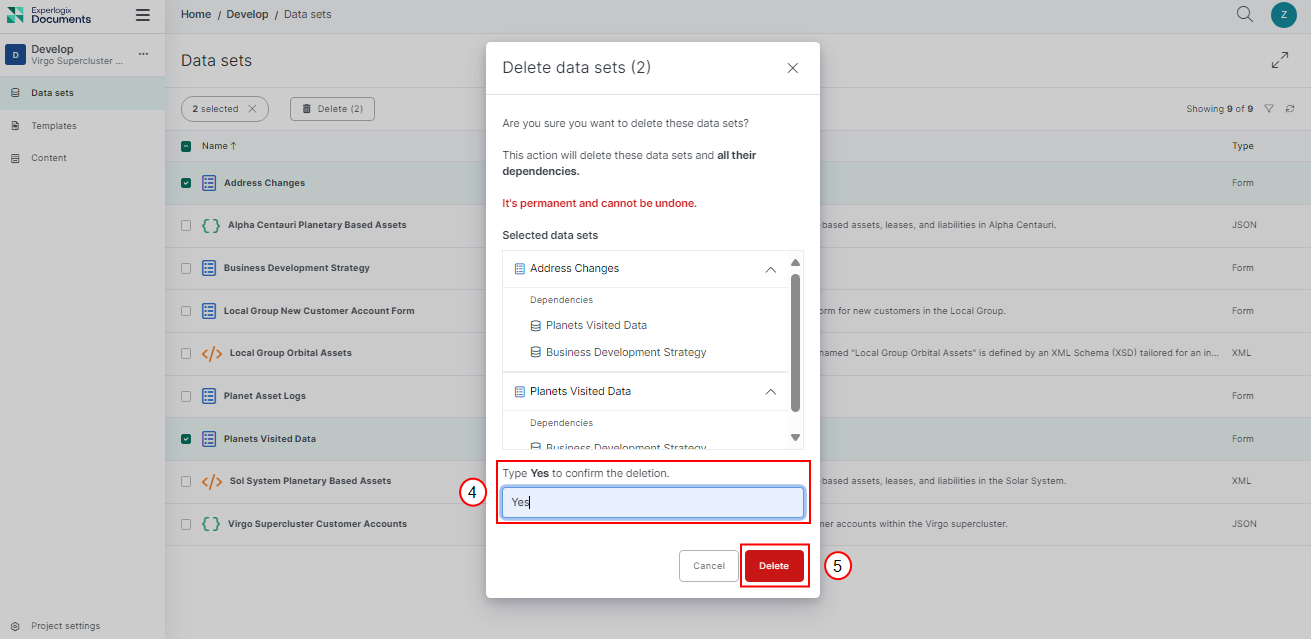Image resolution: width=1311 pixels, height=639 pixels.
Task: Open the filter icon for data sets
Action: click(x=1268, y=109)
